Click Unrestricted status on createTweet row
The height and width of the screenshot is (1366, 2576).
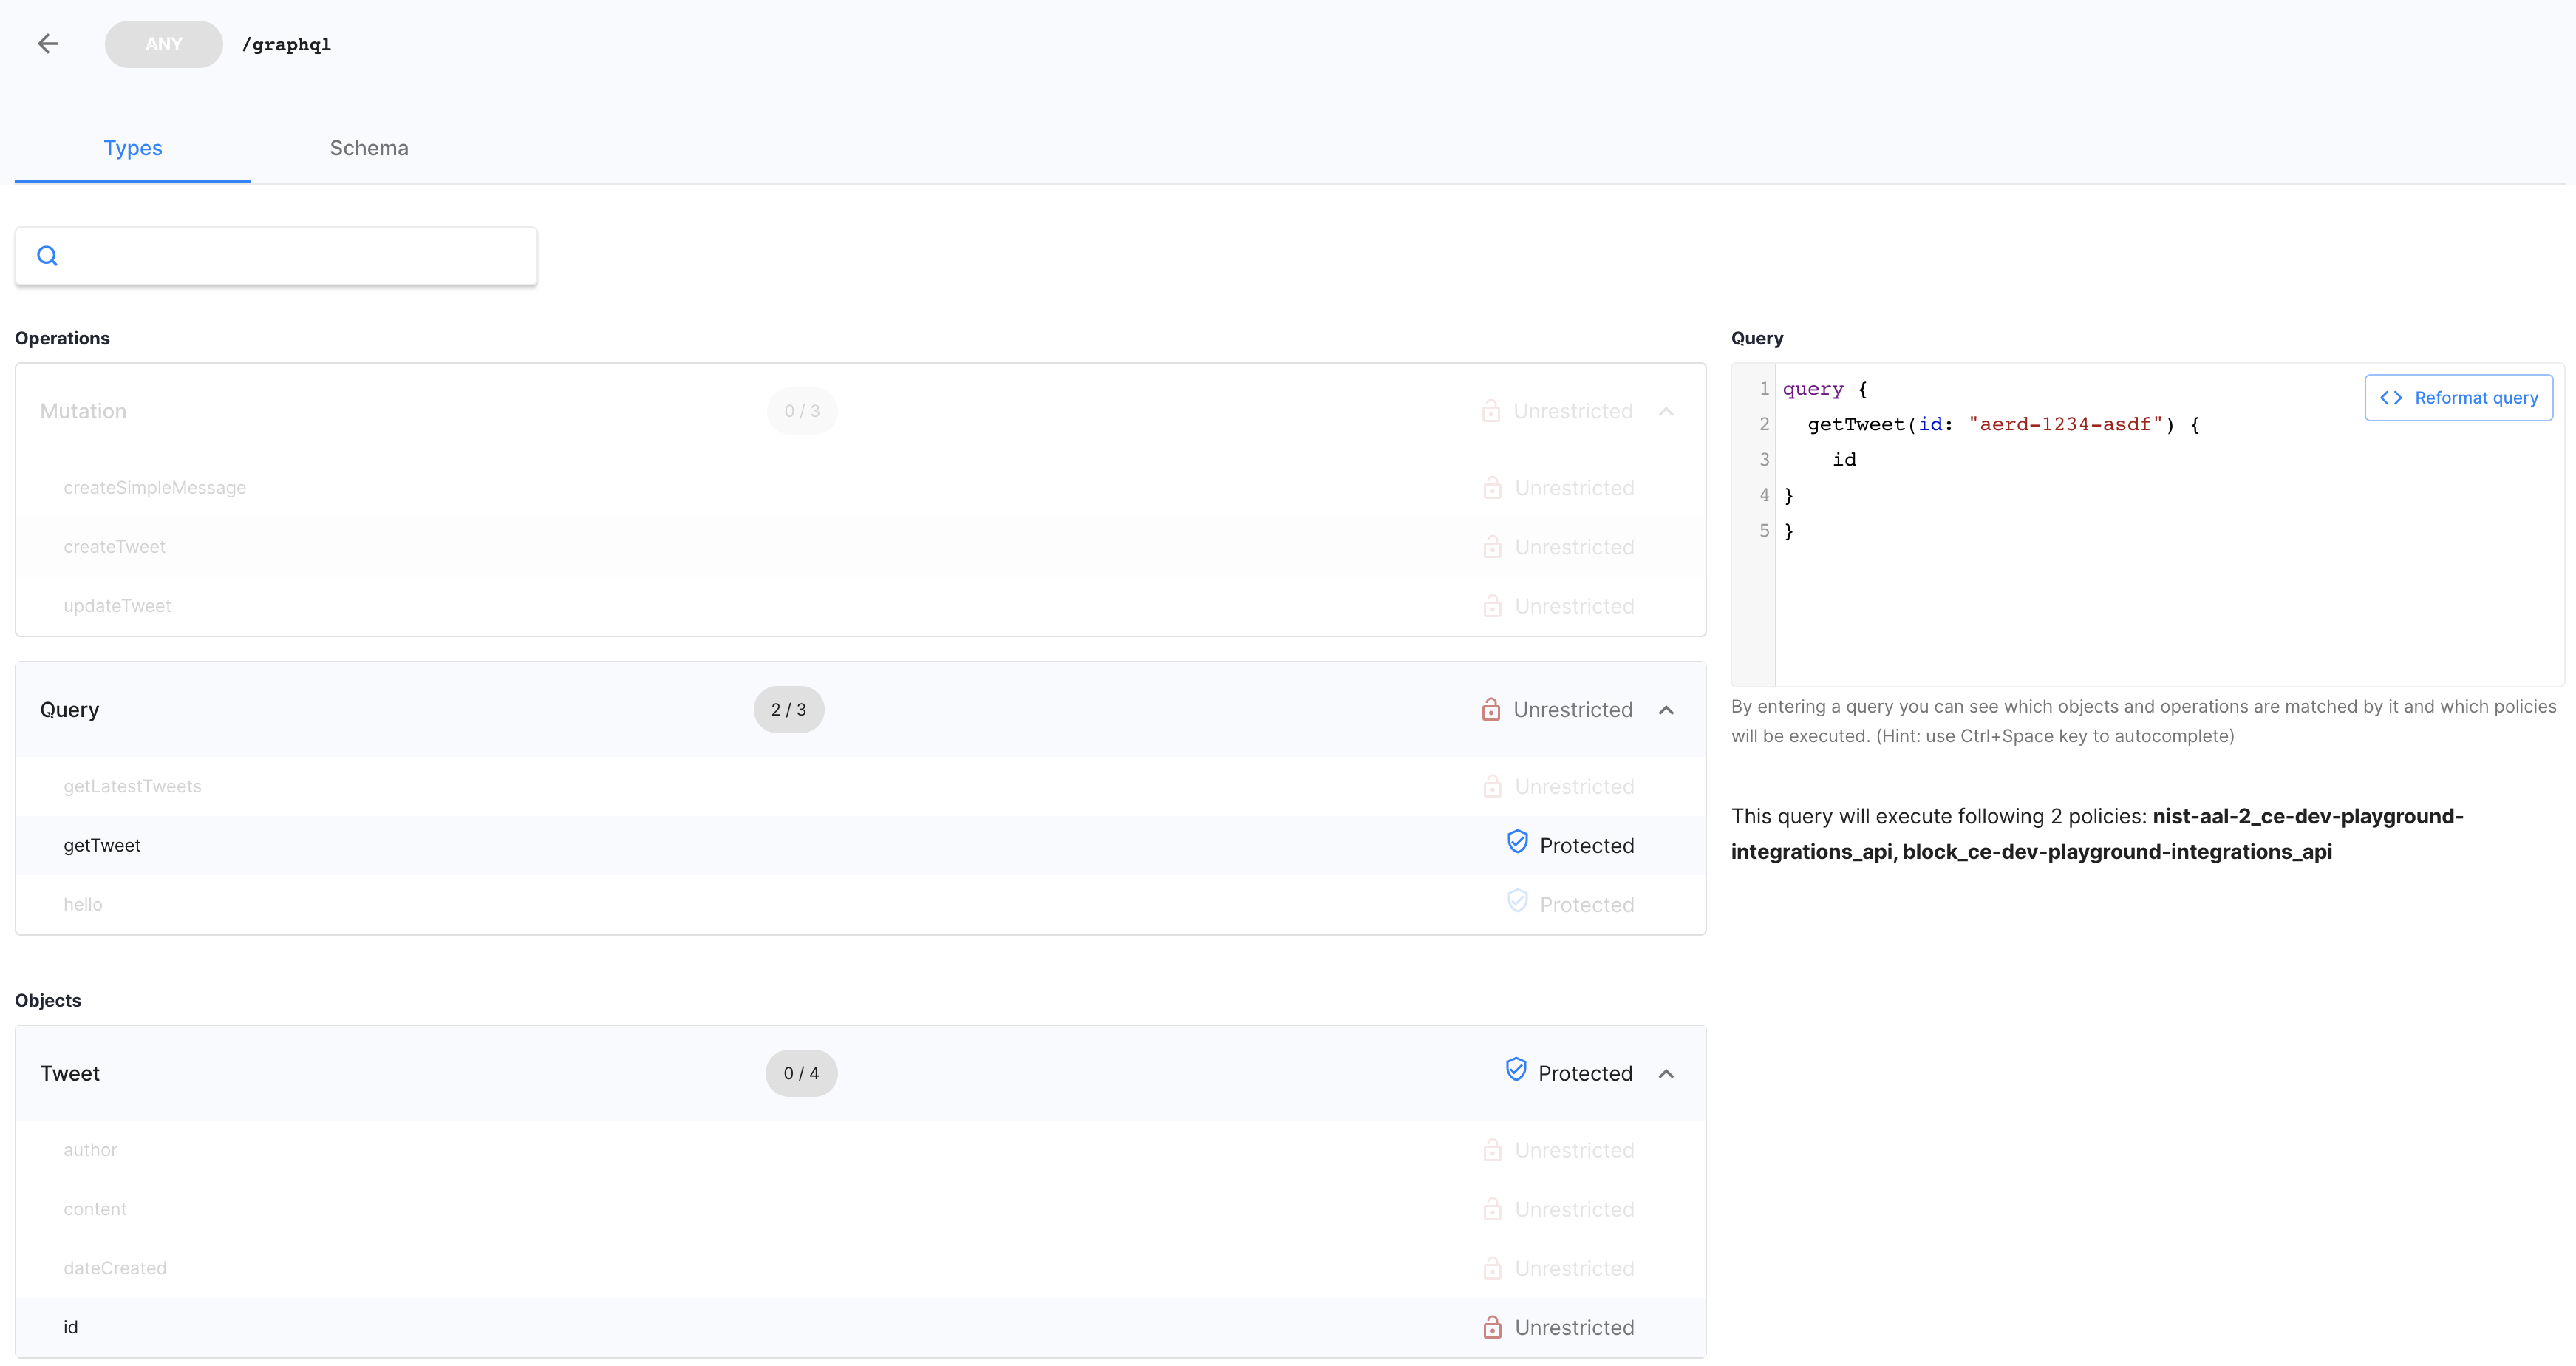(1574, 548)
